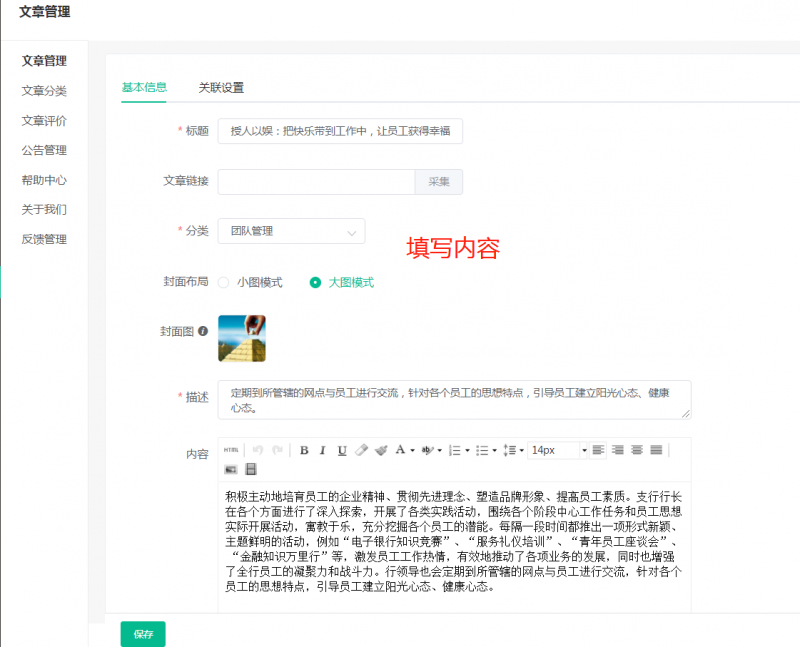Apply italic formatting in the editor
The image size is (800, 647).
click(x=323, y=450)
